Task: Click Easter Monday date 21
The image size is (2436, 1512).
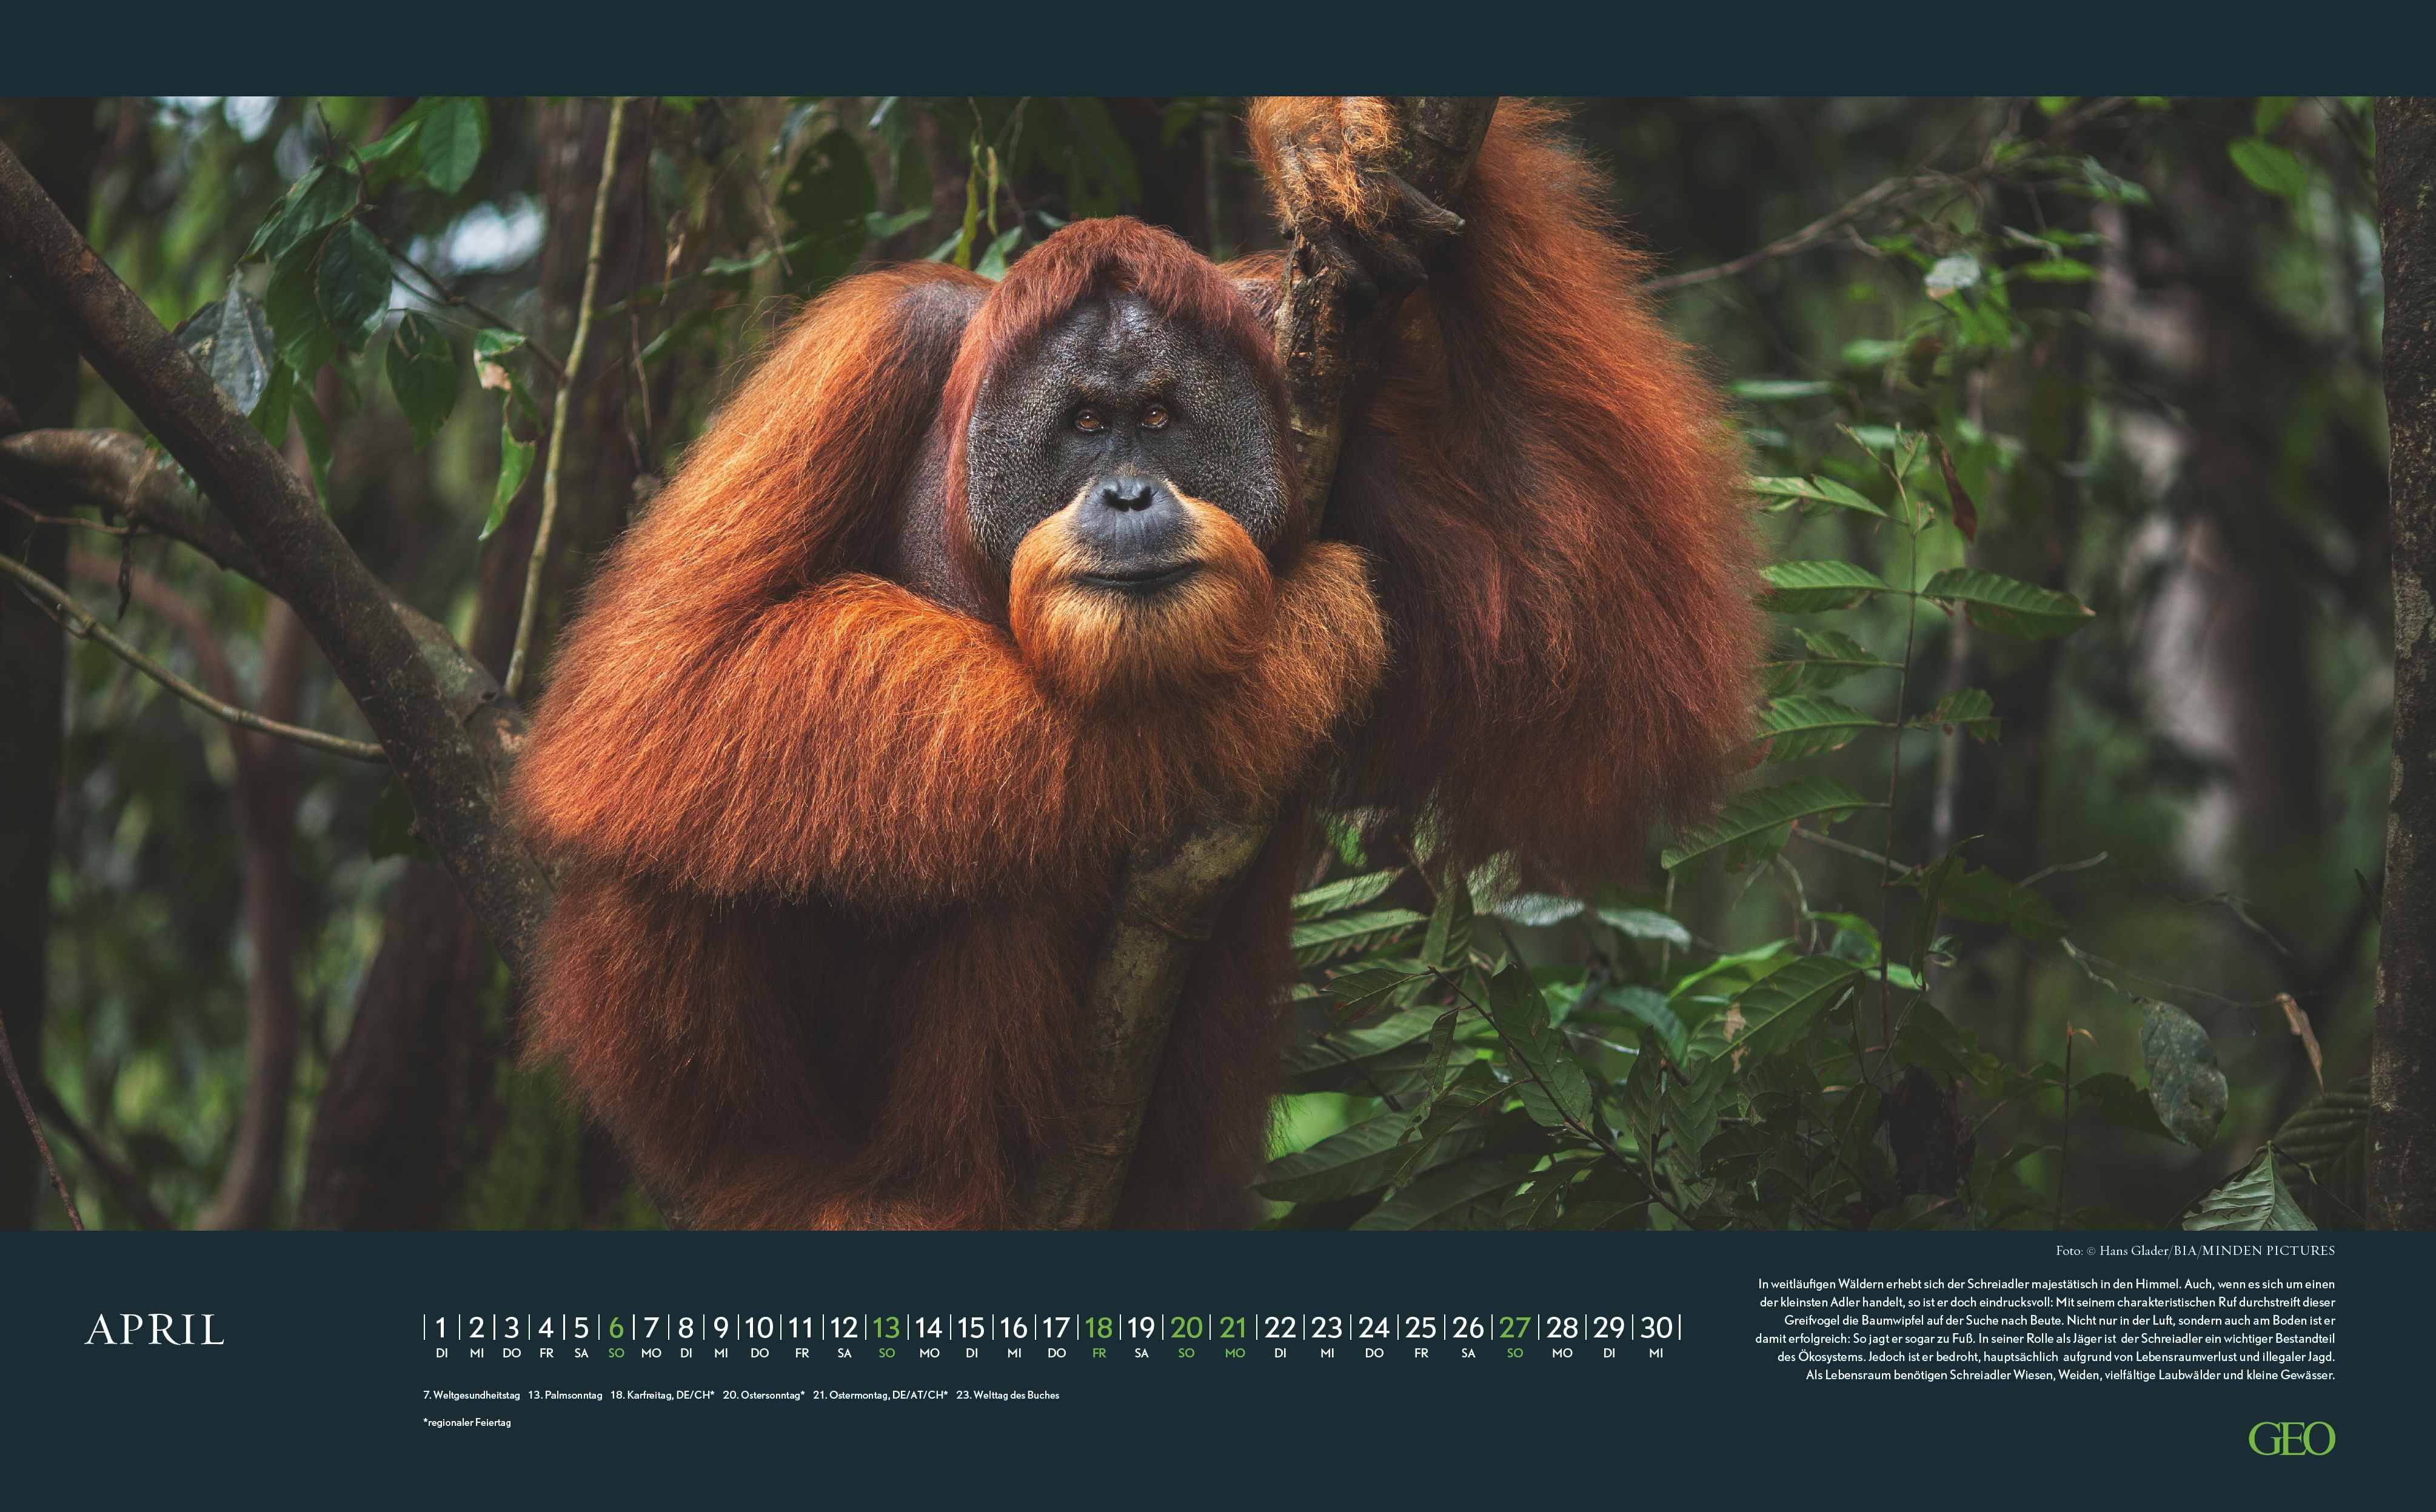Action: click(1234, 1328)
